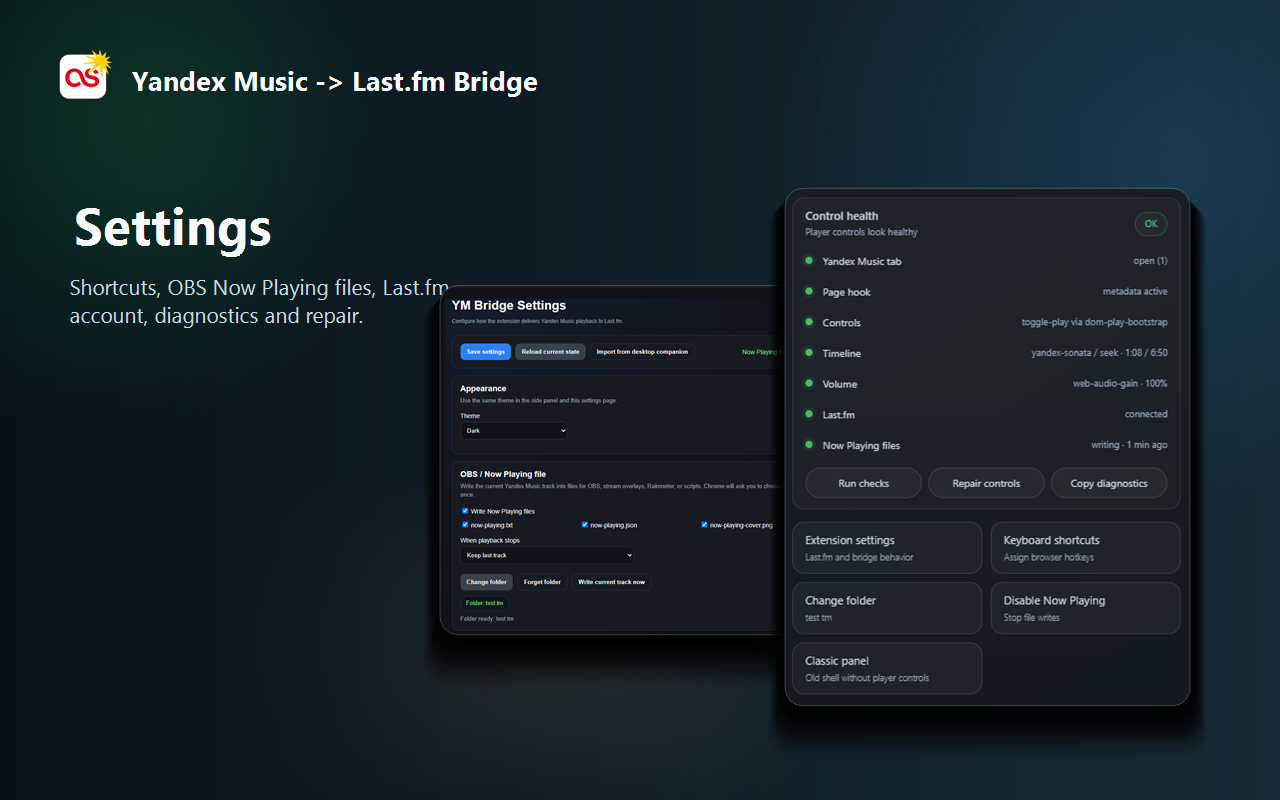The height and width of the screenshot is (800, 1280).
Task: Click the OBS / Now Playing file heading
Action: tap(503, 474)
